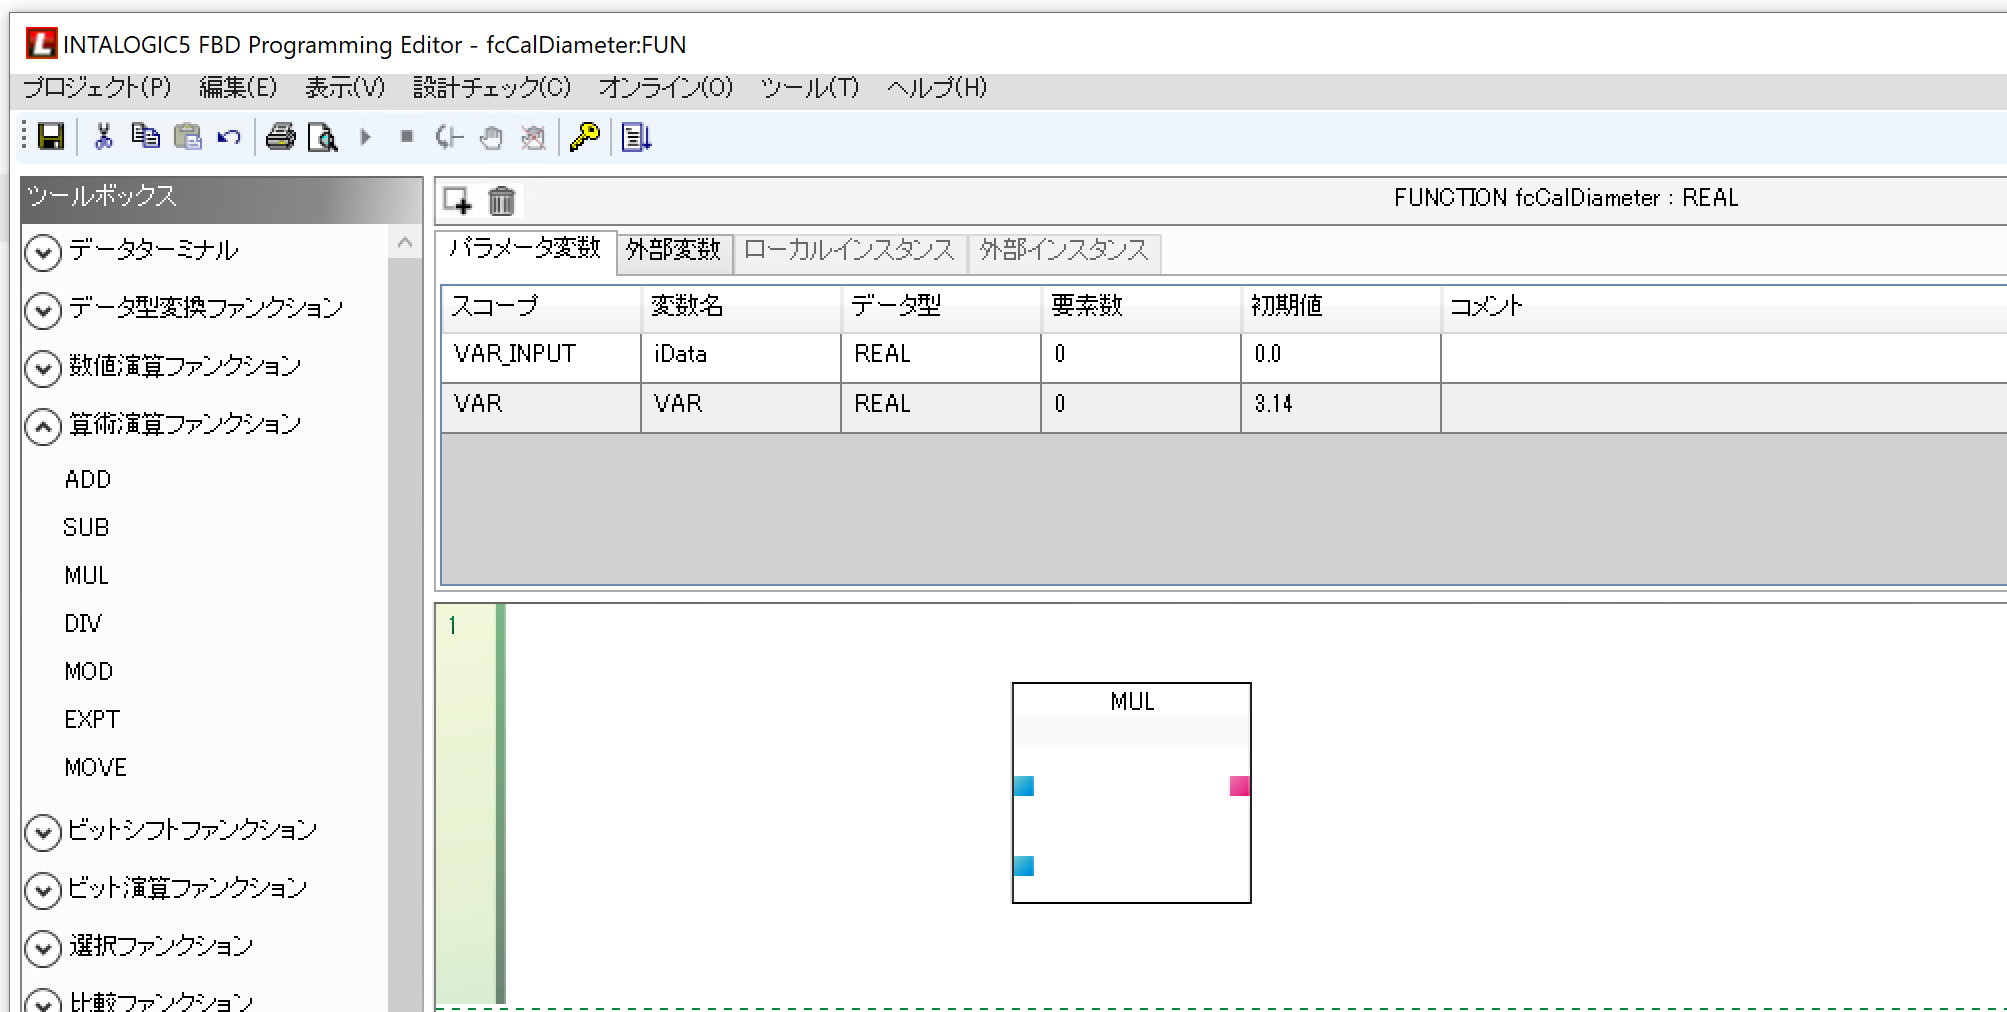Click the undo arrow icon
Screen dimensions: 2007x1012
click(x=229, y=137)
